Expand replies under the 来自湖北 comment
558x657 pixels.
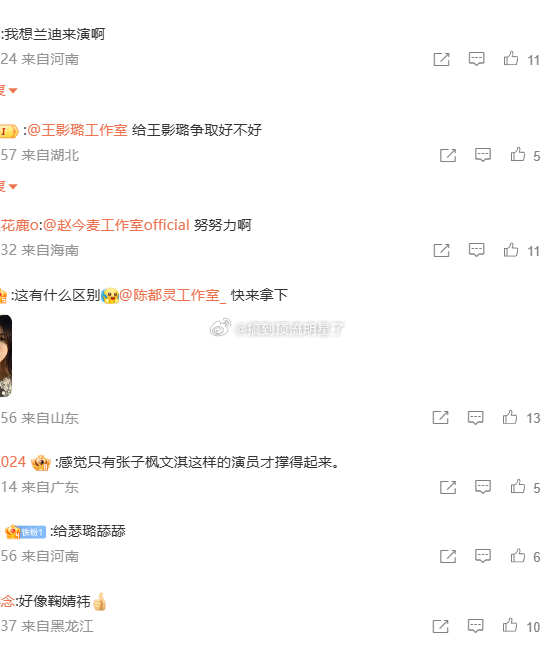[8, 186]
